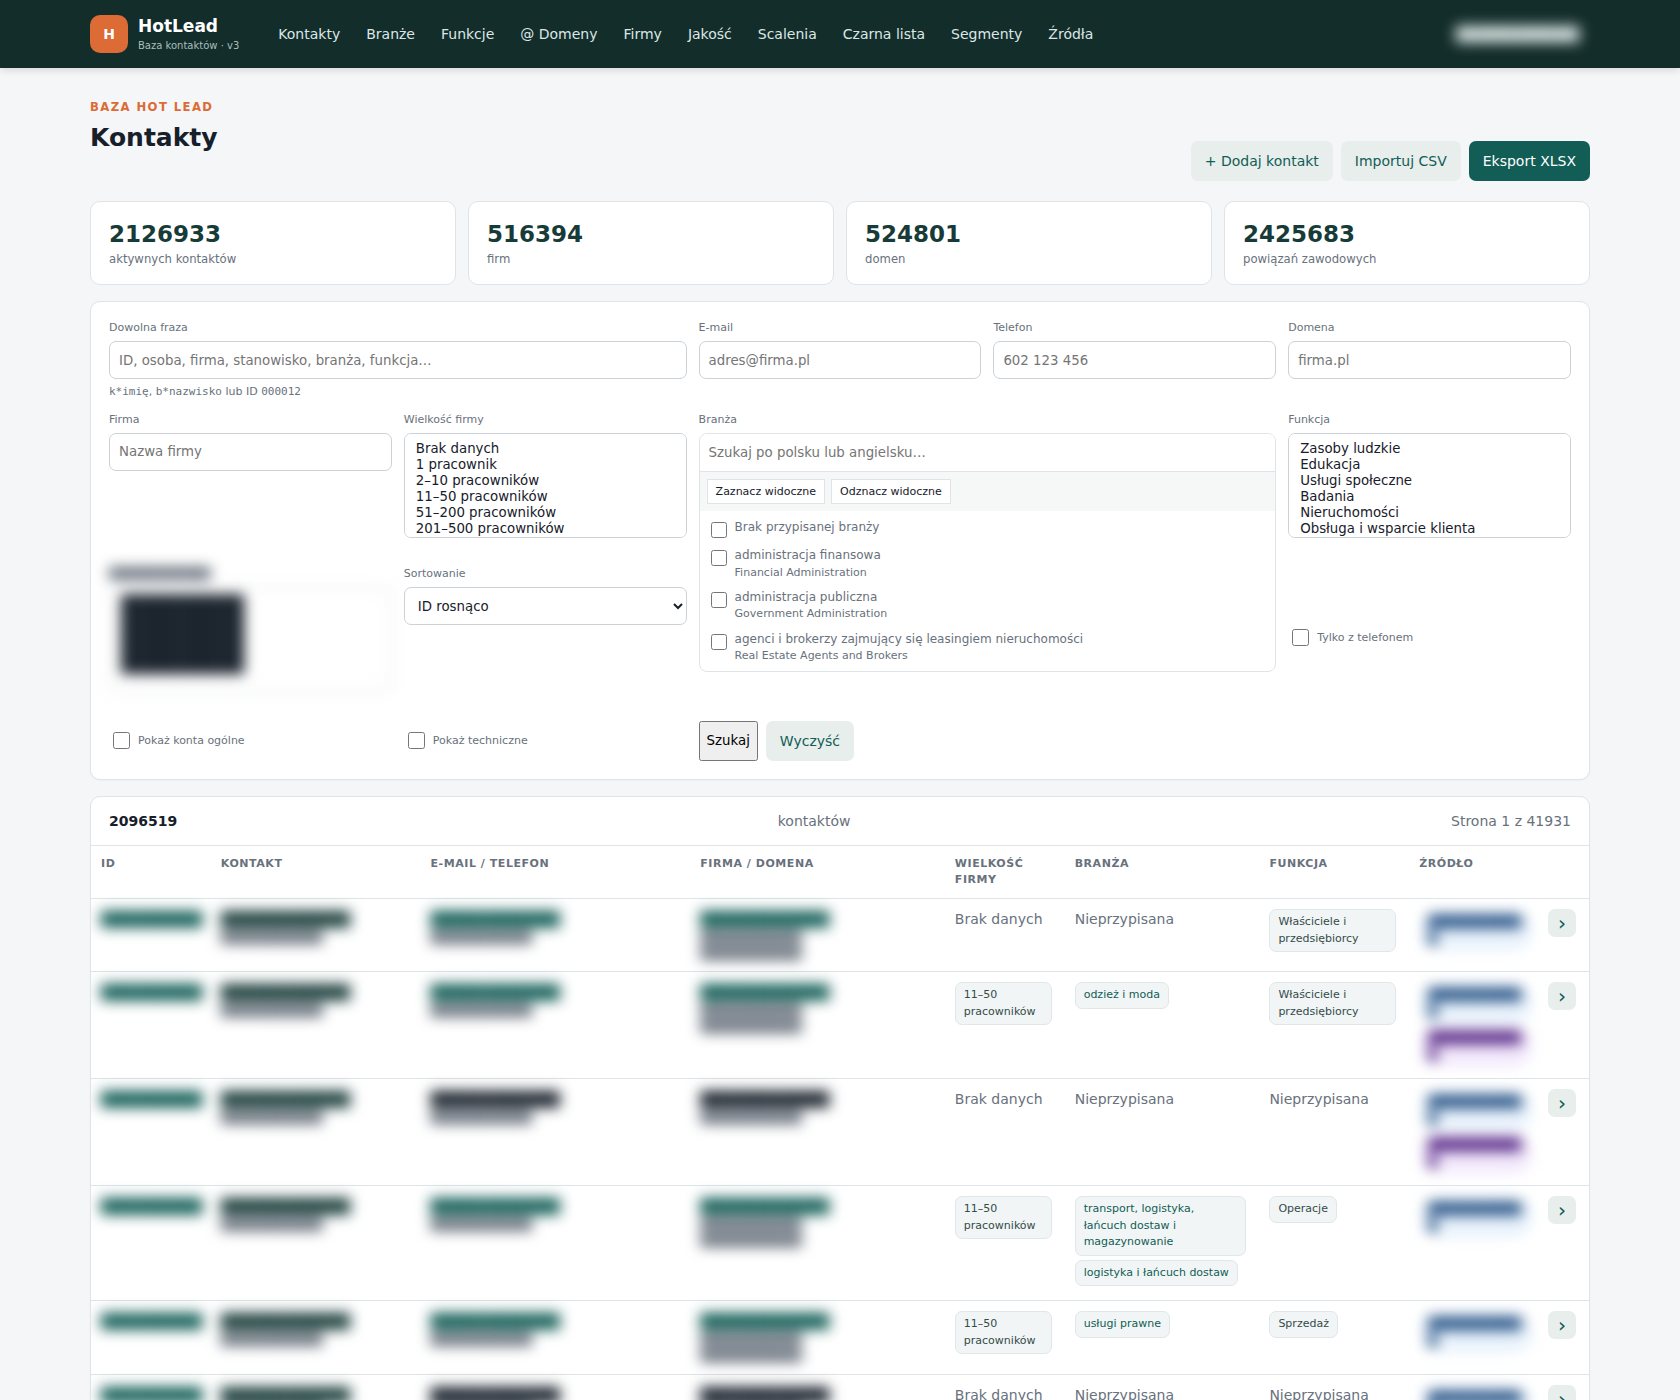The image size is (1680, 1400).
Task: Click Importuj CSV button
Action: 1400,161
